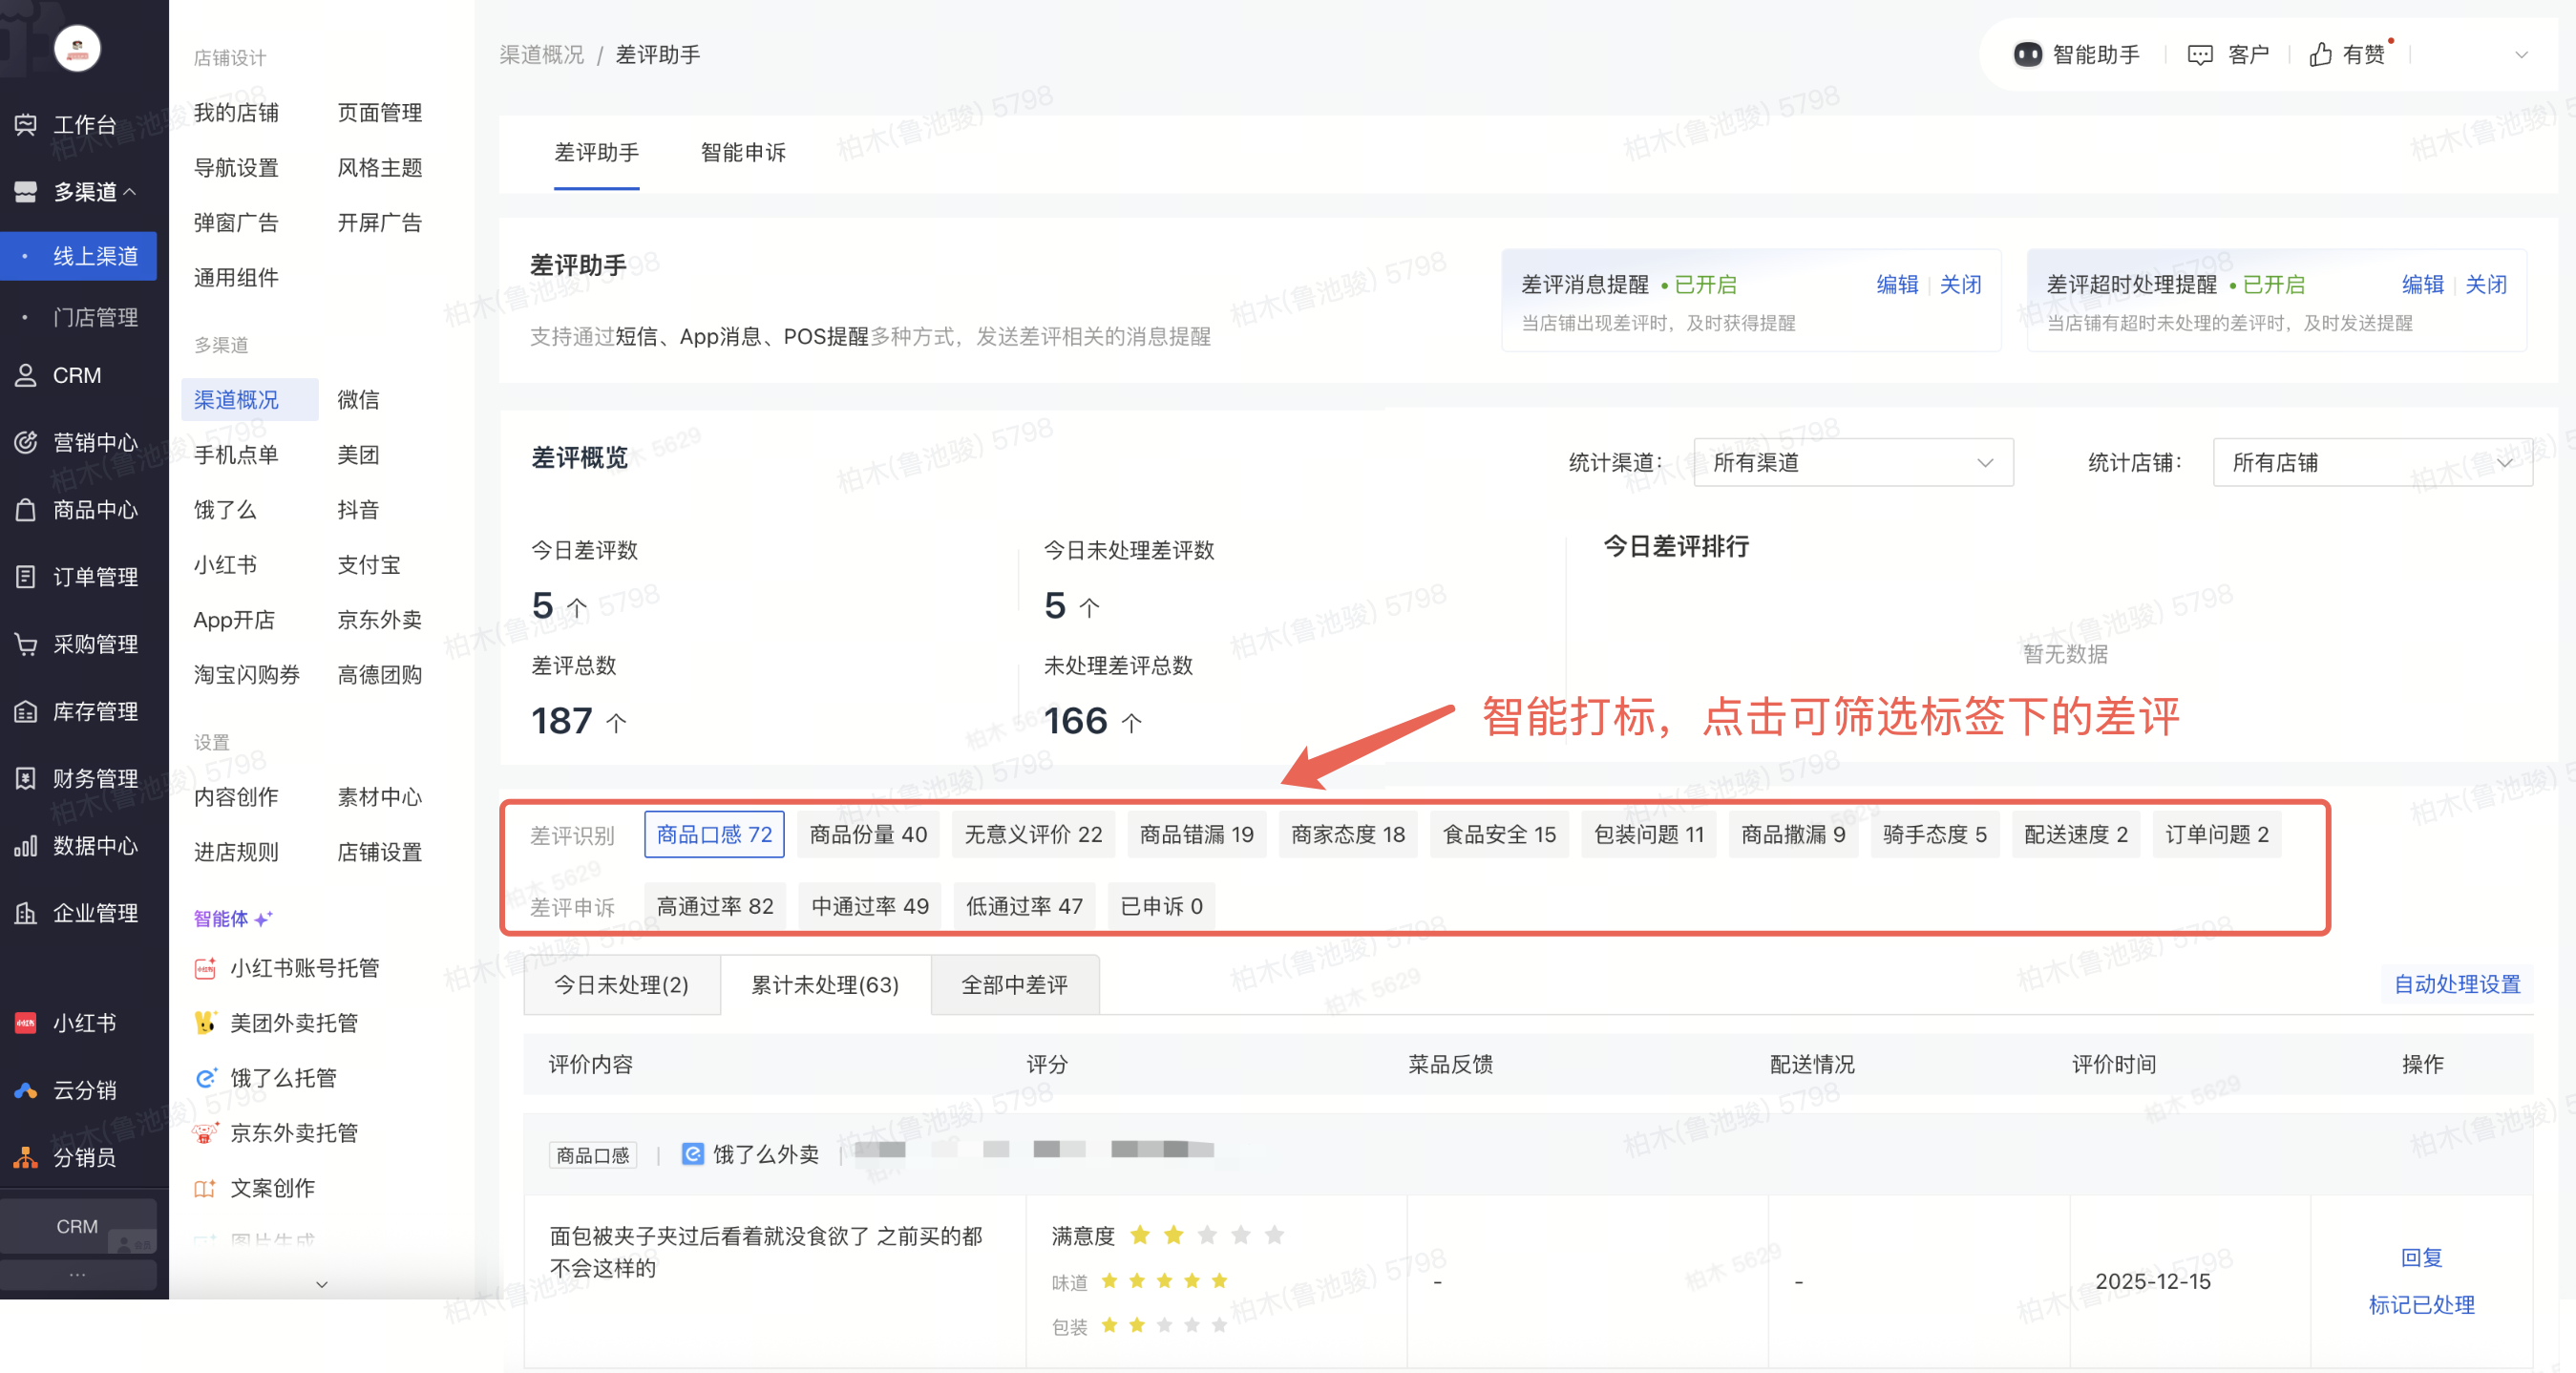2576x1373 pixels.
Task: Open 采购管理 shopping cart icon
Action: pyautogui.click(x=26, y=644)
